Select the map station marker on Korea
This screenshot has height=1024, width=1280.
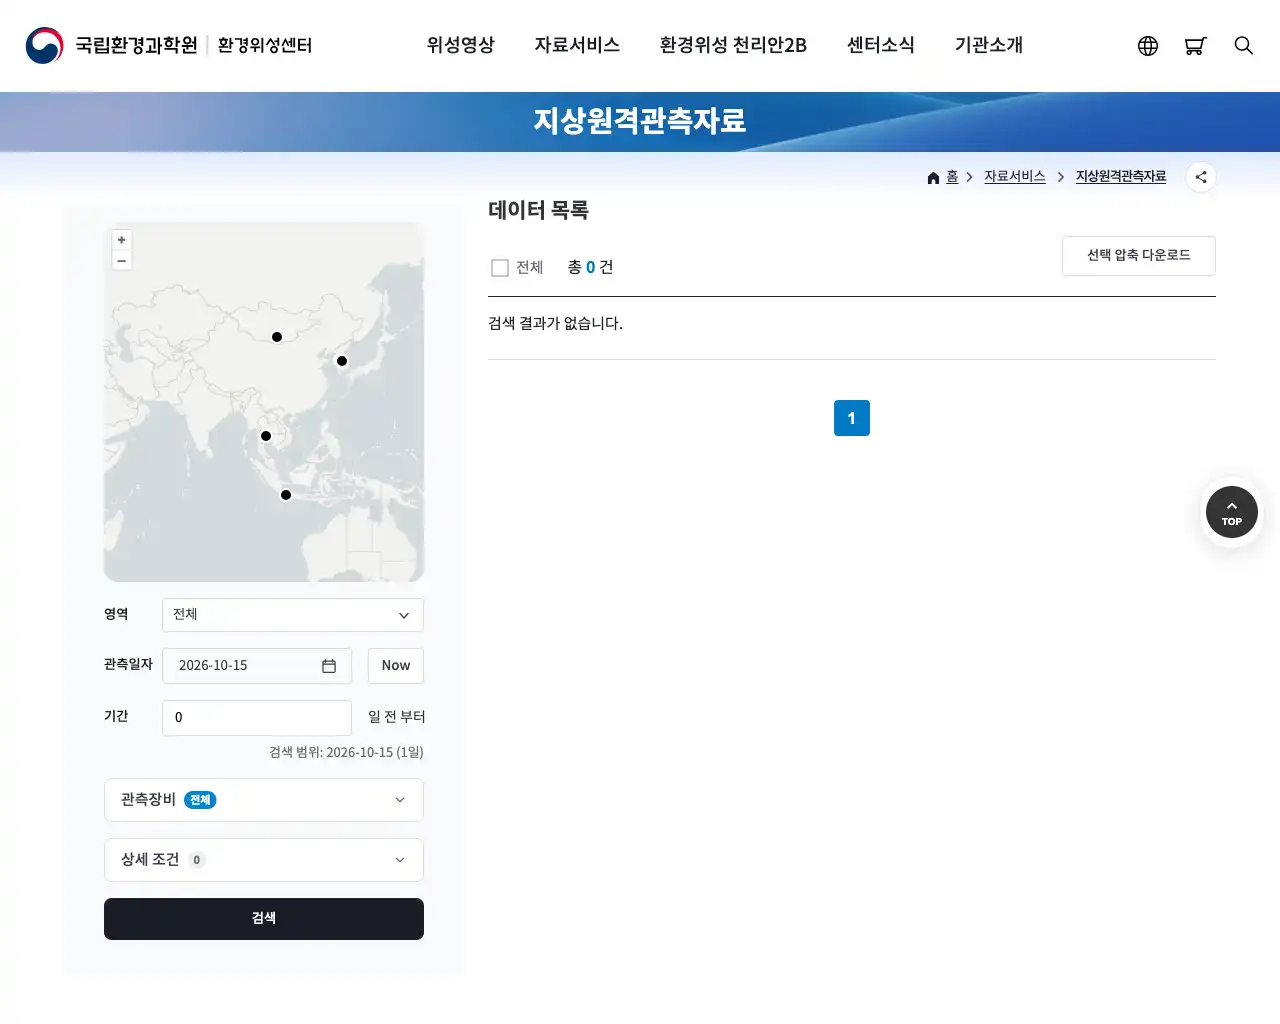pos(342,361)
